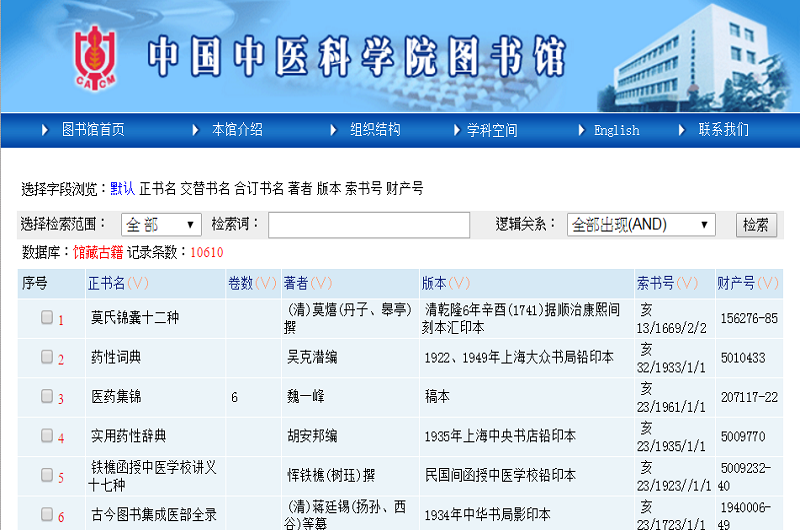Select 默认 field browse link
The width and height of the screenshot is (800, 530).
pos(122,189)
